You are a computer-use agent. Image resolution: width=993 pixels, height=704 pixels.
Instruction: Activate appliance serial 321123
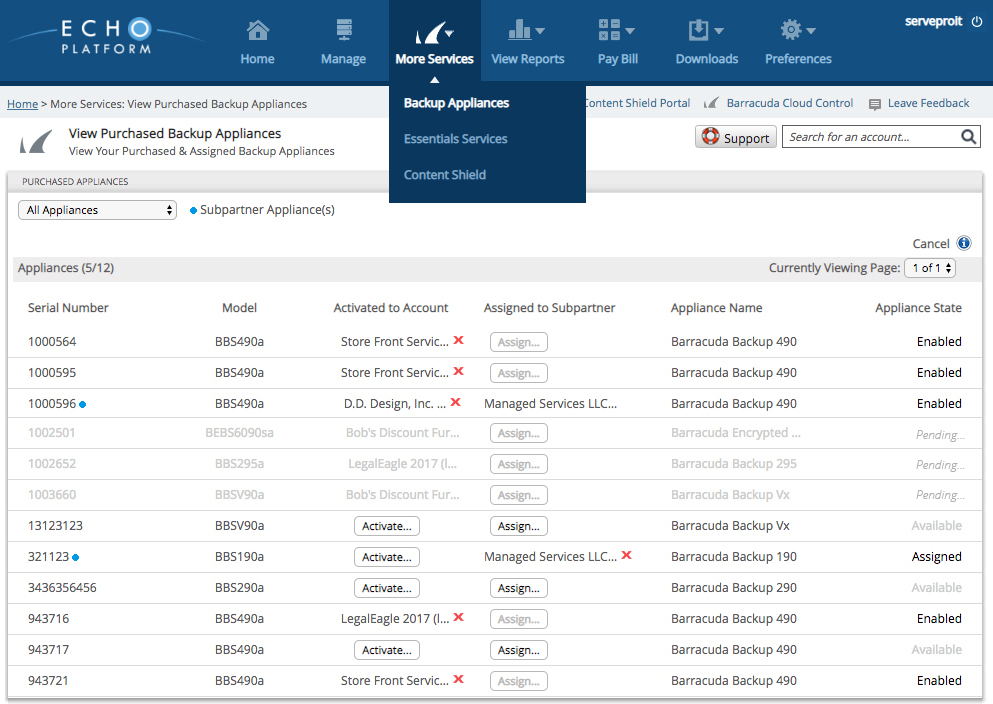[x=386, y=557]
